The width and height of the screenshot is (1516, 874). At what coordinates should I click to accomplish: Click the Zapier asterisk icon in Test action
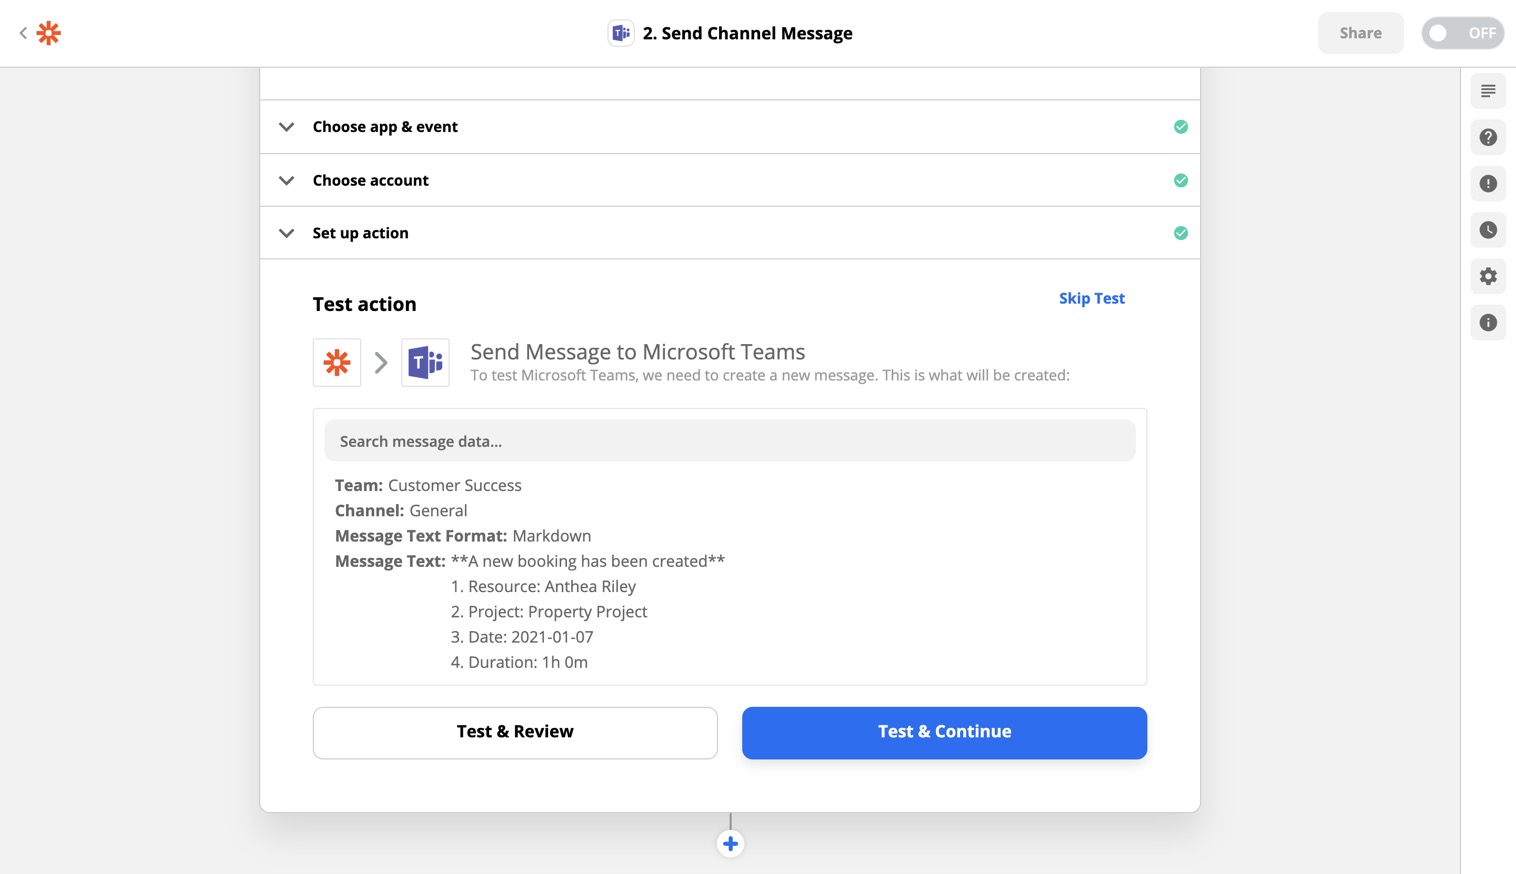click(337, 362)
